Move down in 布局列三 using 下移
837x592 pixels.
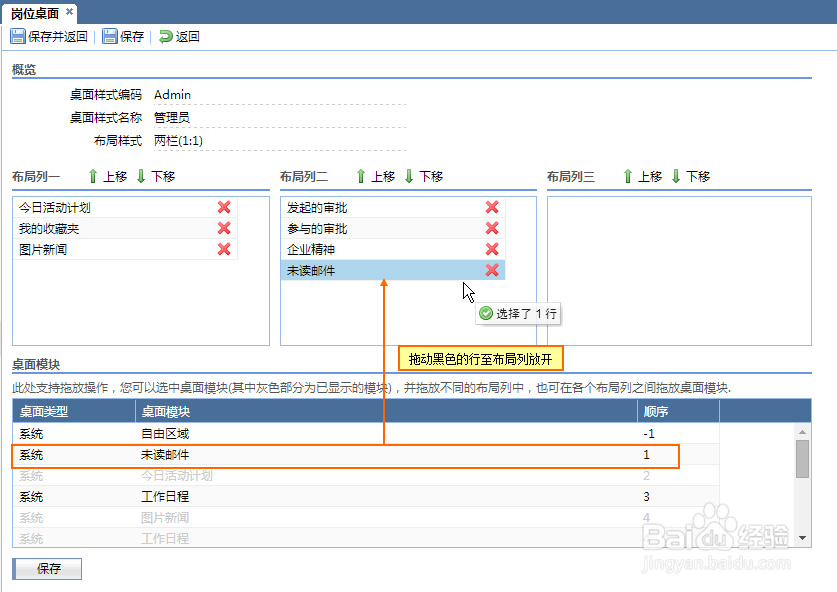click(691, 176)
